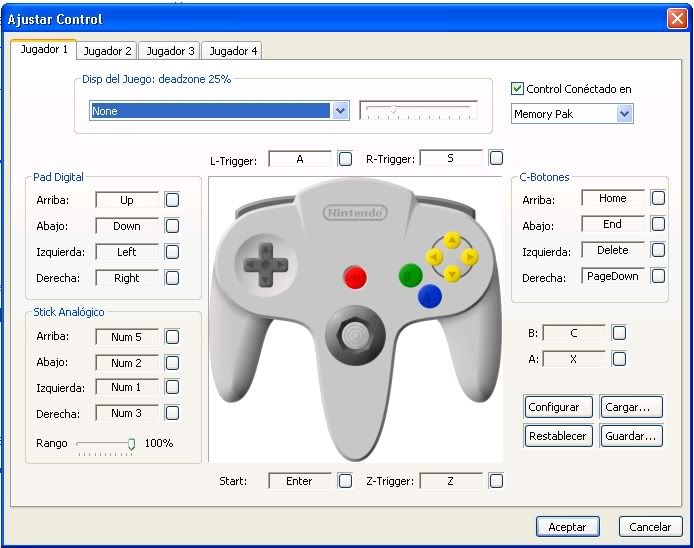The height and width of the screenshot is (548, 694).
Task: Click the gray D-pad on controller image
Action: coord(266,265)
